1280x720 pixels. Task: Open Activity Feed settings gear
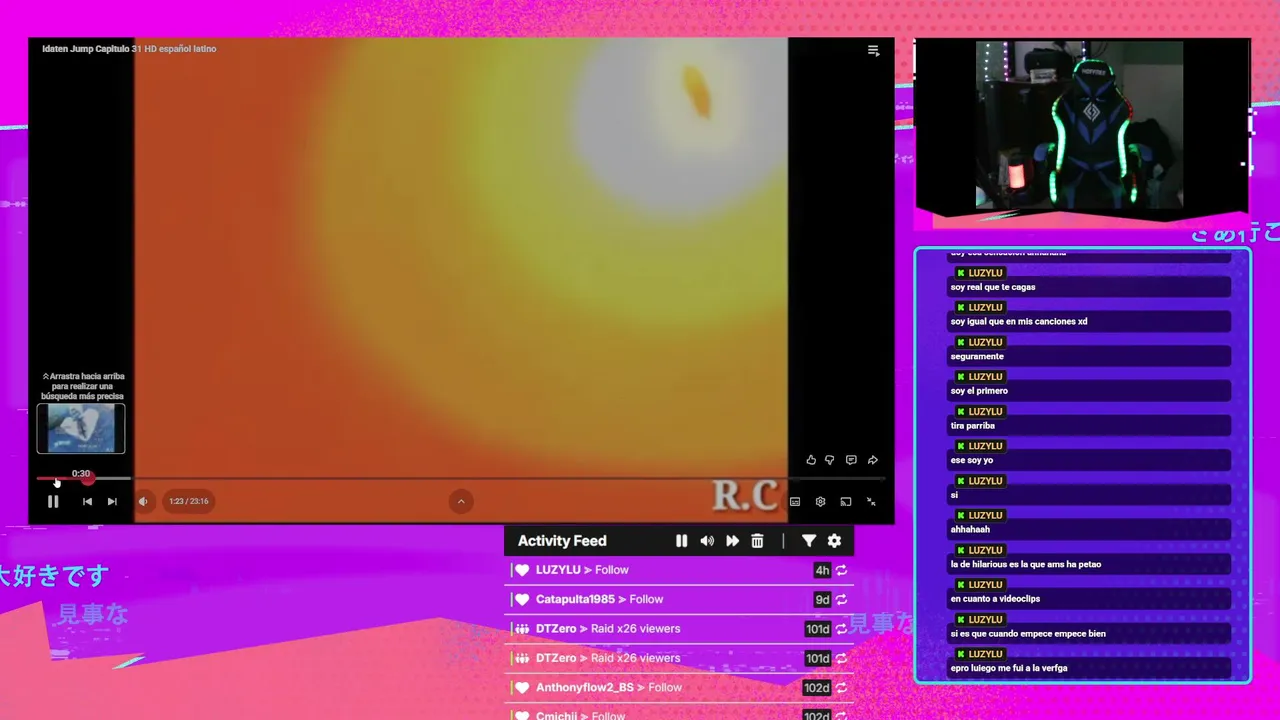coord(834,541)
